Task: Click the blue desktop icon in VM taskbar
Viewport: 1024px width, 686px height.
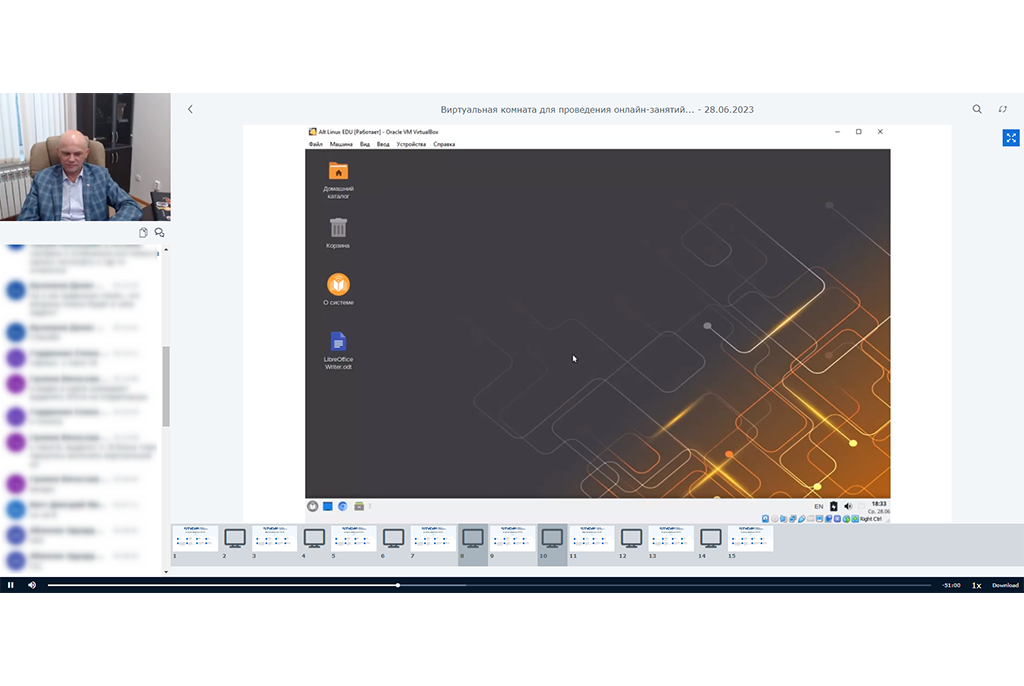Action: point(328,506)
